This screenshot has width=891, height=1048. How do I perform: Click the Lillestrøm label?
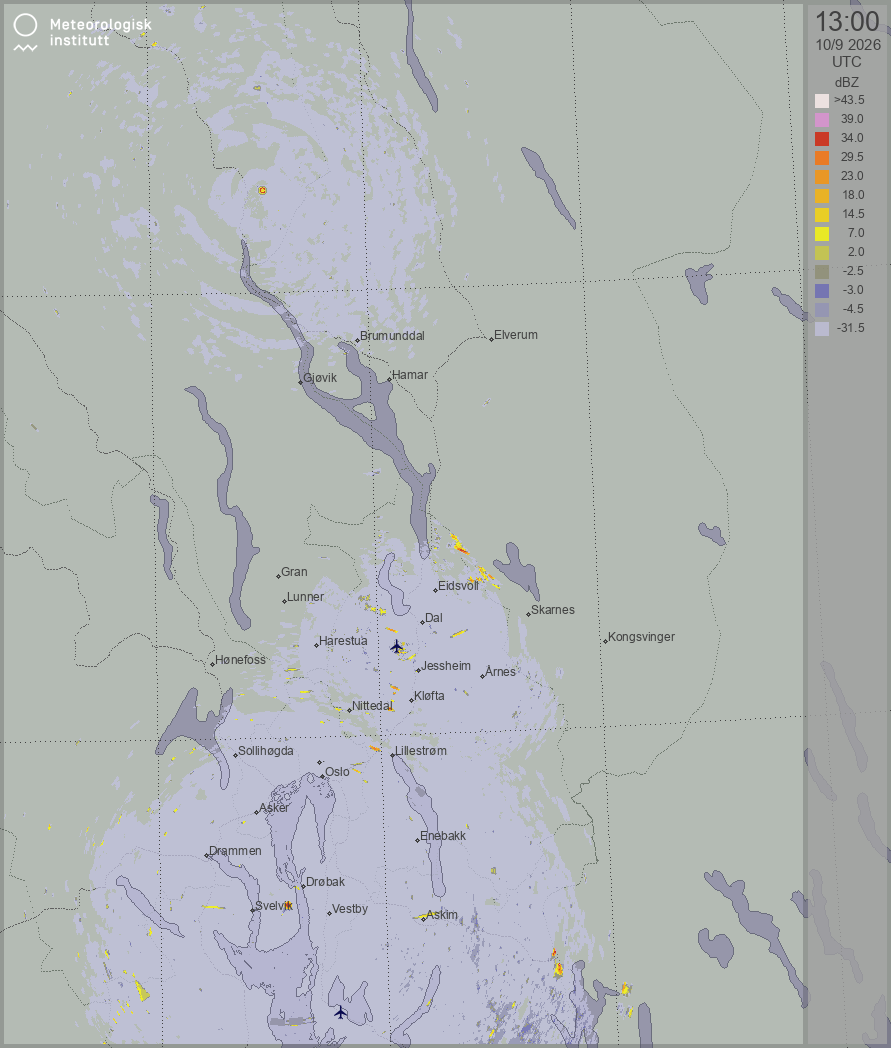[420, 751]
